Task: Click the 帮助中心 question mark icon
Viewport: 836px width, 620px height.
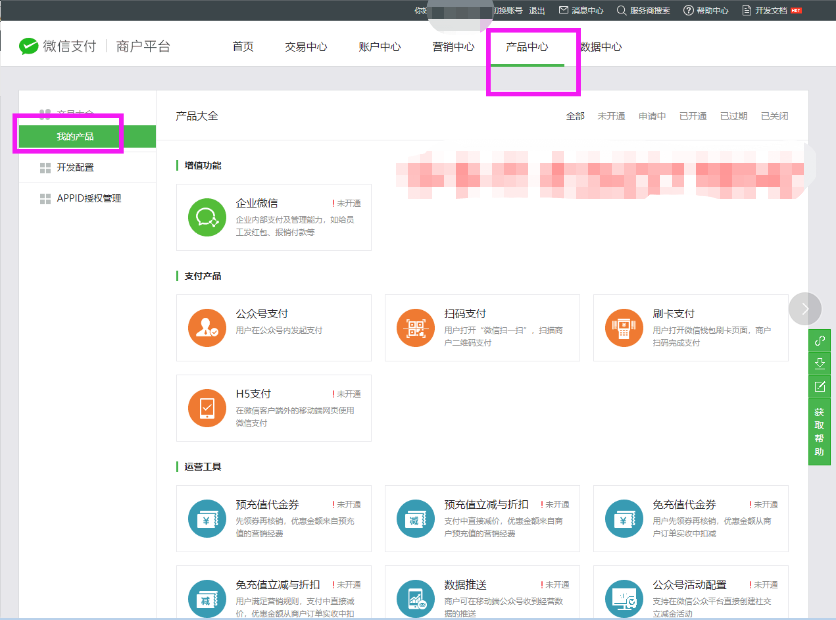Action: tap(688, 10)
